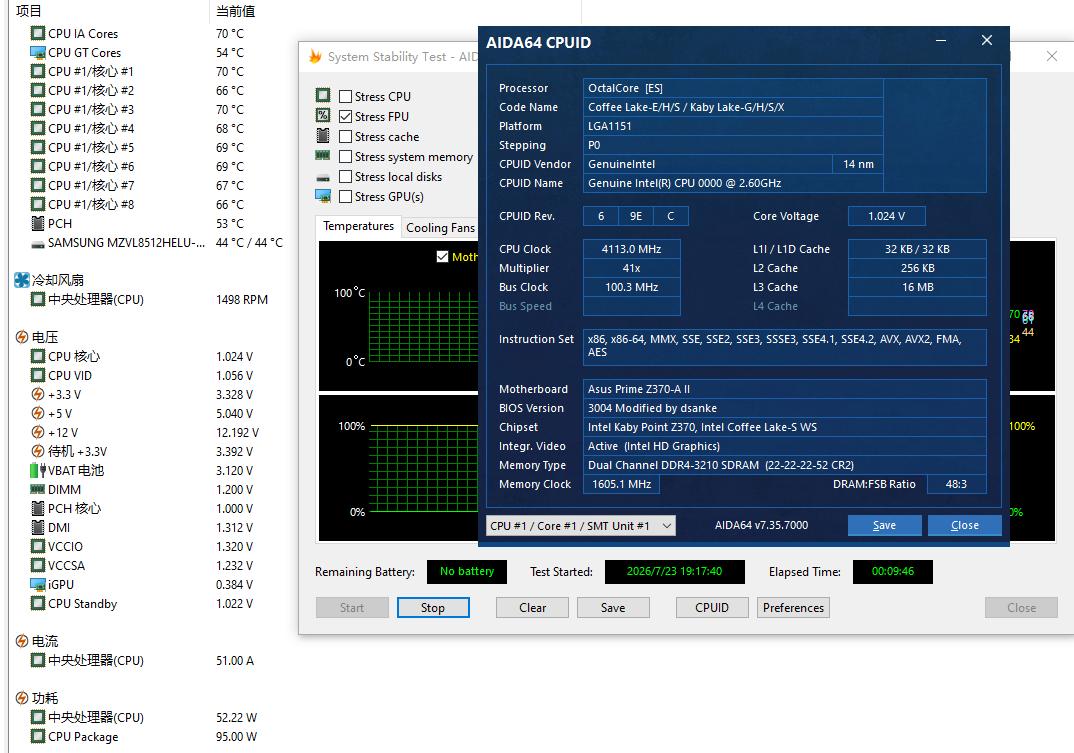The height and width of the screenshot is (753, 1074).
Task: Click the 4113.0 MHz CPU Clock field
Action: pyautogui.click(x=632, y=249)
